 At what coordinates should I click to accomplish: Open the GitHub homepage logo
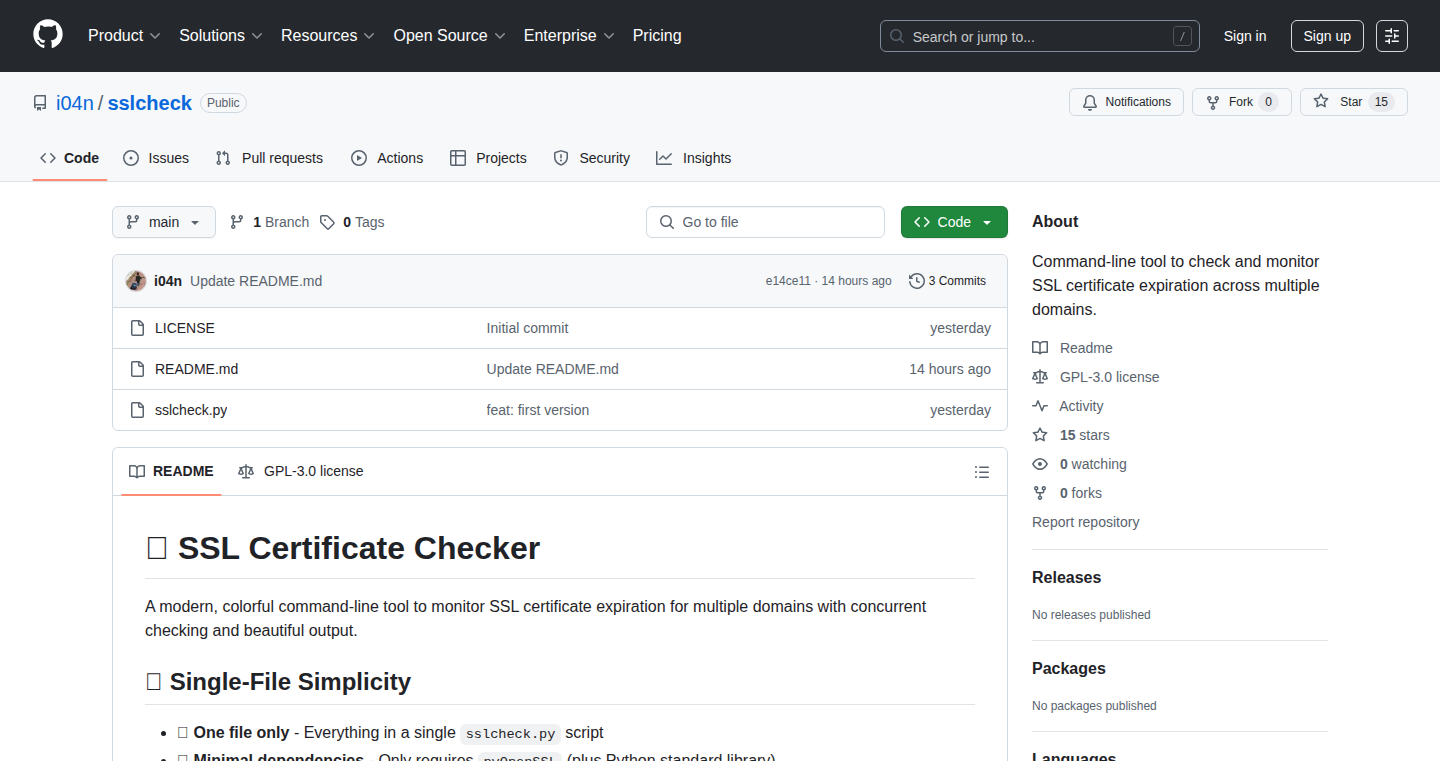click(48, 35)
